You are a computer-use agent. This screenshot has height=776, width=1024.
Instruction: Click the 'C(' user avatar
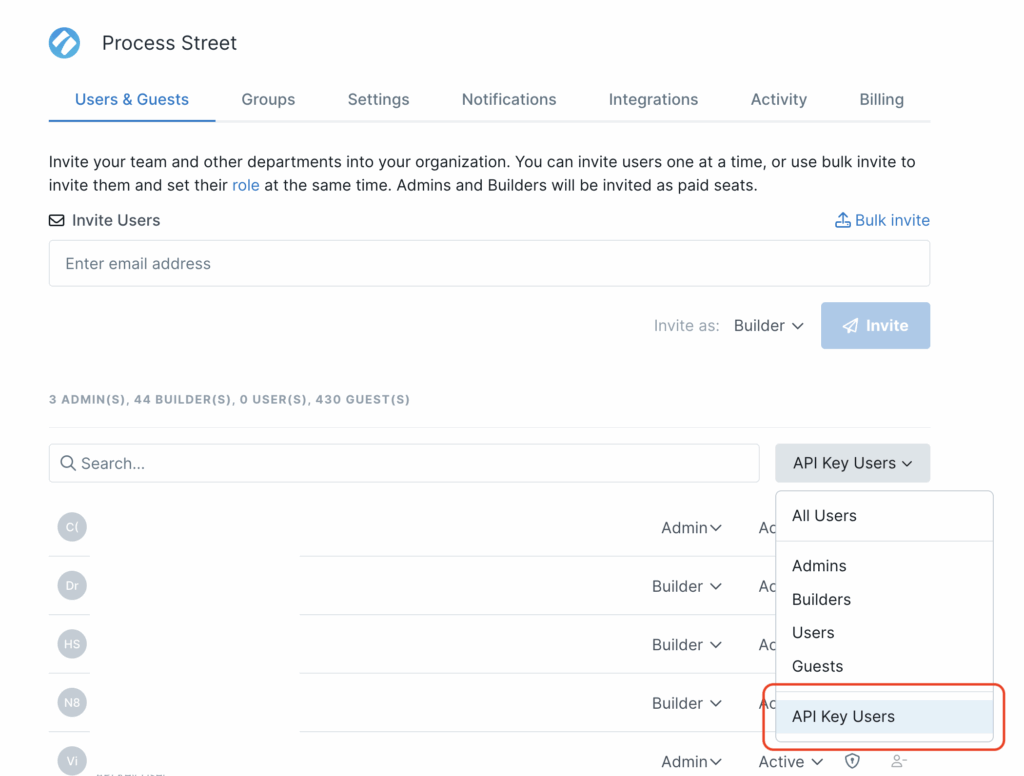coord(72,527)
